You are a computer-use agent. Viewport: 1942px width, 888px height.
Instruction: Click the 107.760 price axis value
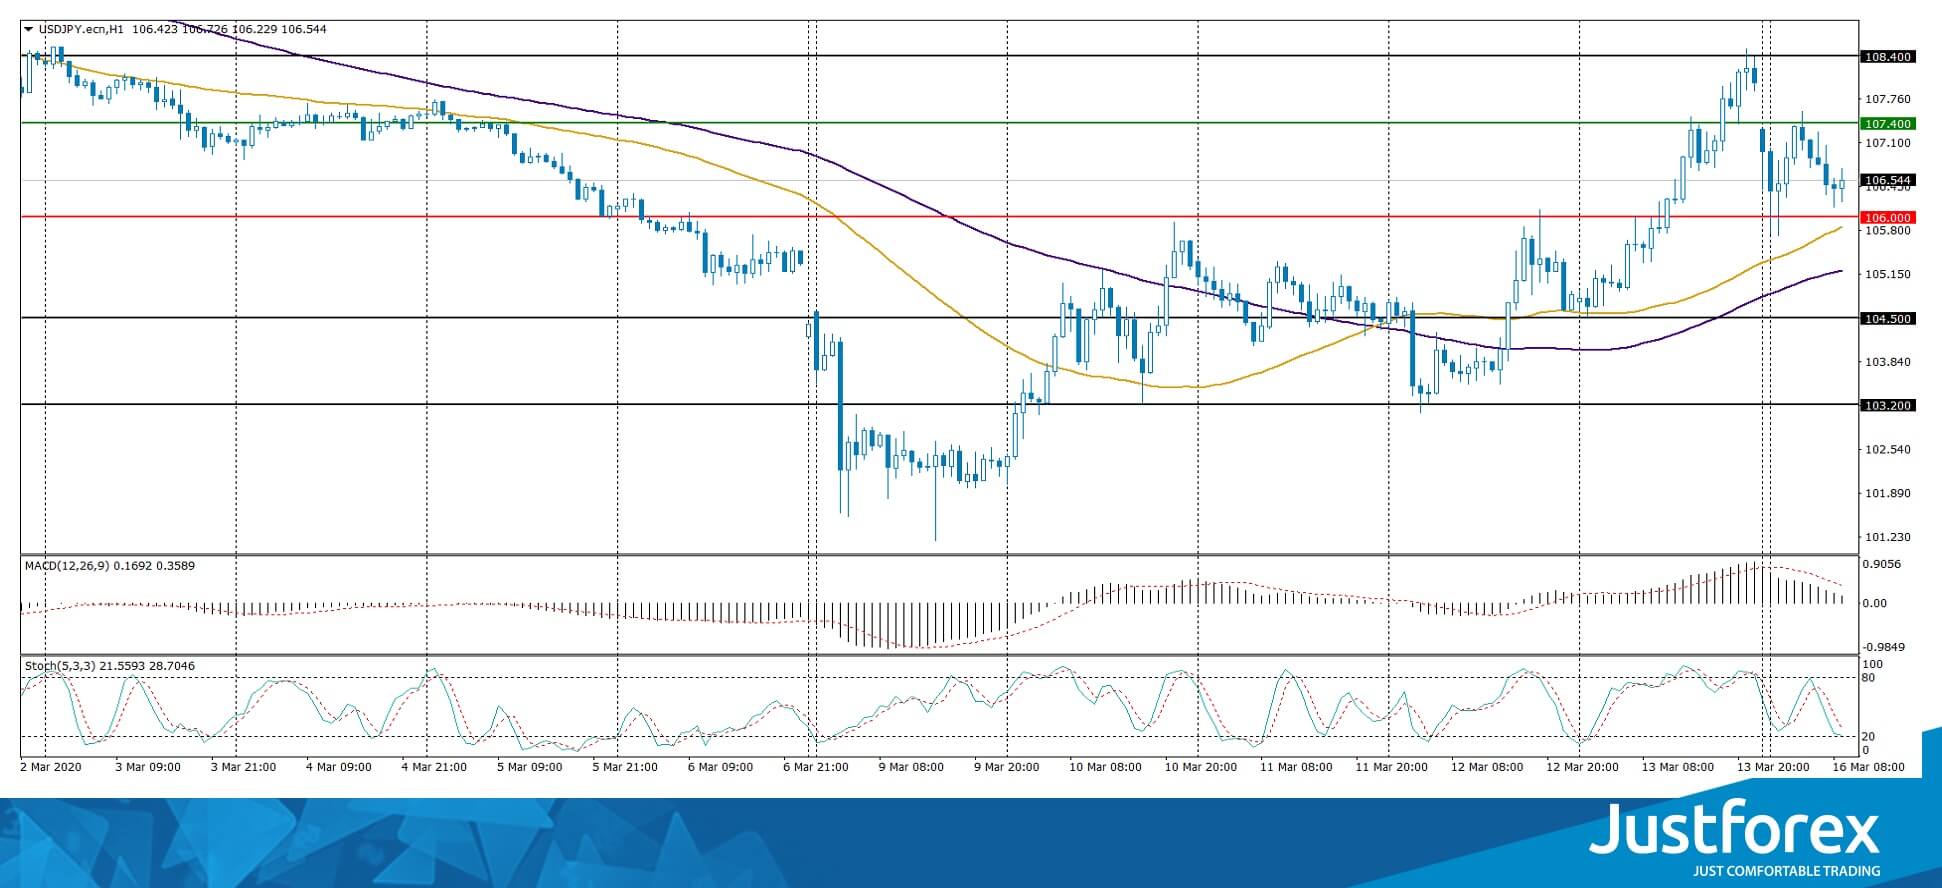click(1888, 99)
